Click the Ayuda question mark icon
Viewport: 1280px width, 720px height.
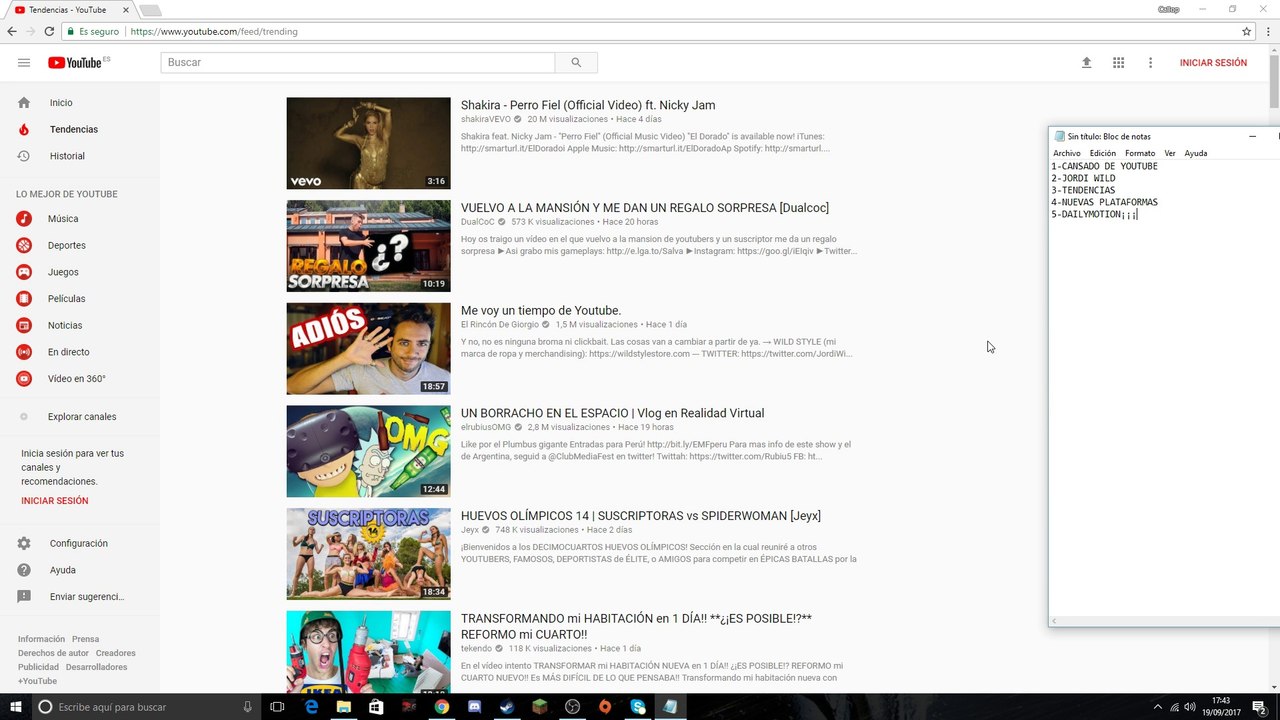[x=24, y=570]
